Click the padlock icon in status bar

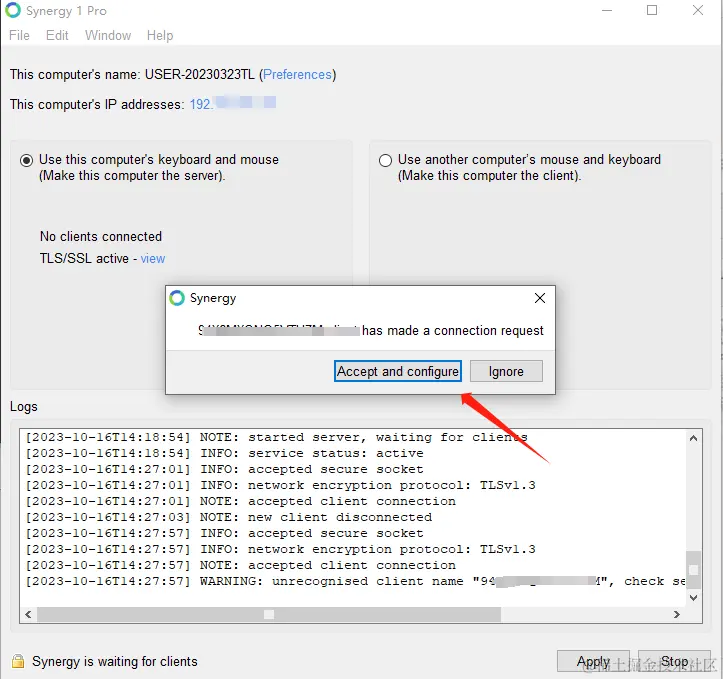click(x=18, y=661)
